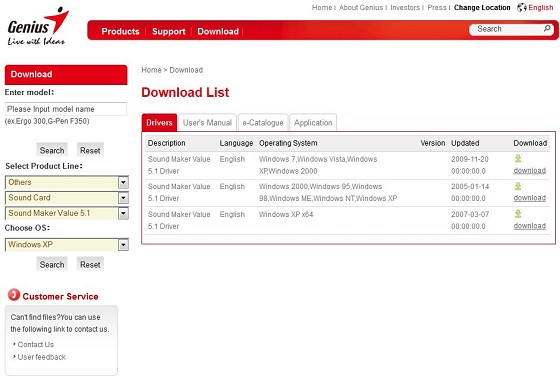The width and height of the screenshot is (560, 384).
Task: Open the About Genius link
Action: pos(361,8)
